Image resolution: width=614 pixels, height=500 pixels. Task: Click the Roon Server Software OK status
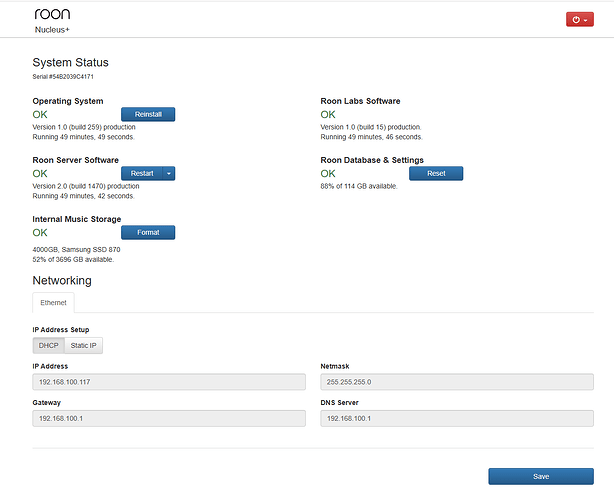40,174
